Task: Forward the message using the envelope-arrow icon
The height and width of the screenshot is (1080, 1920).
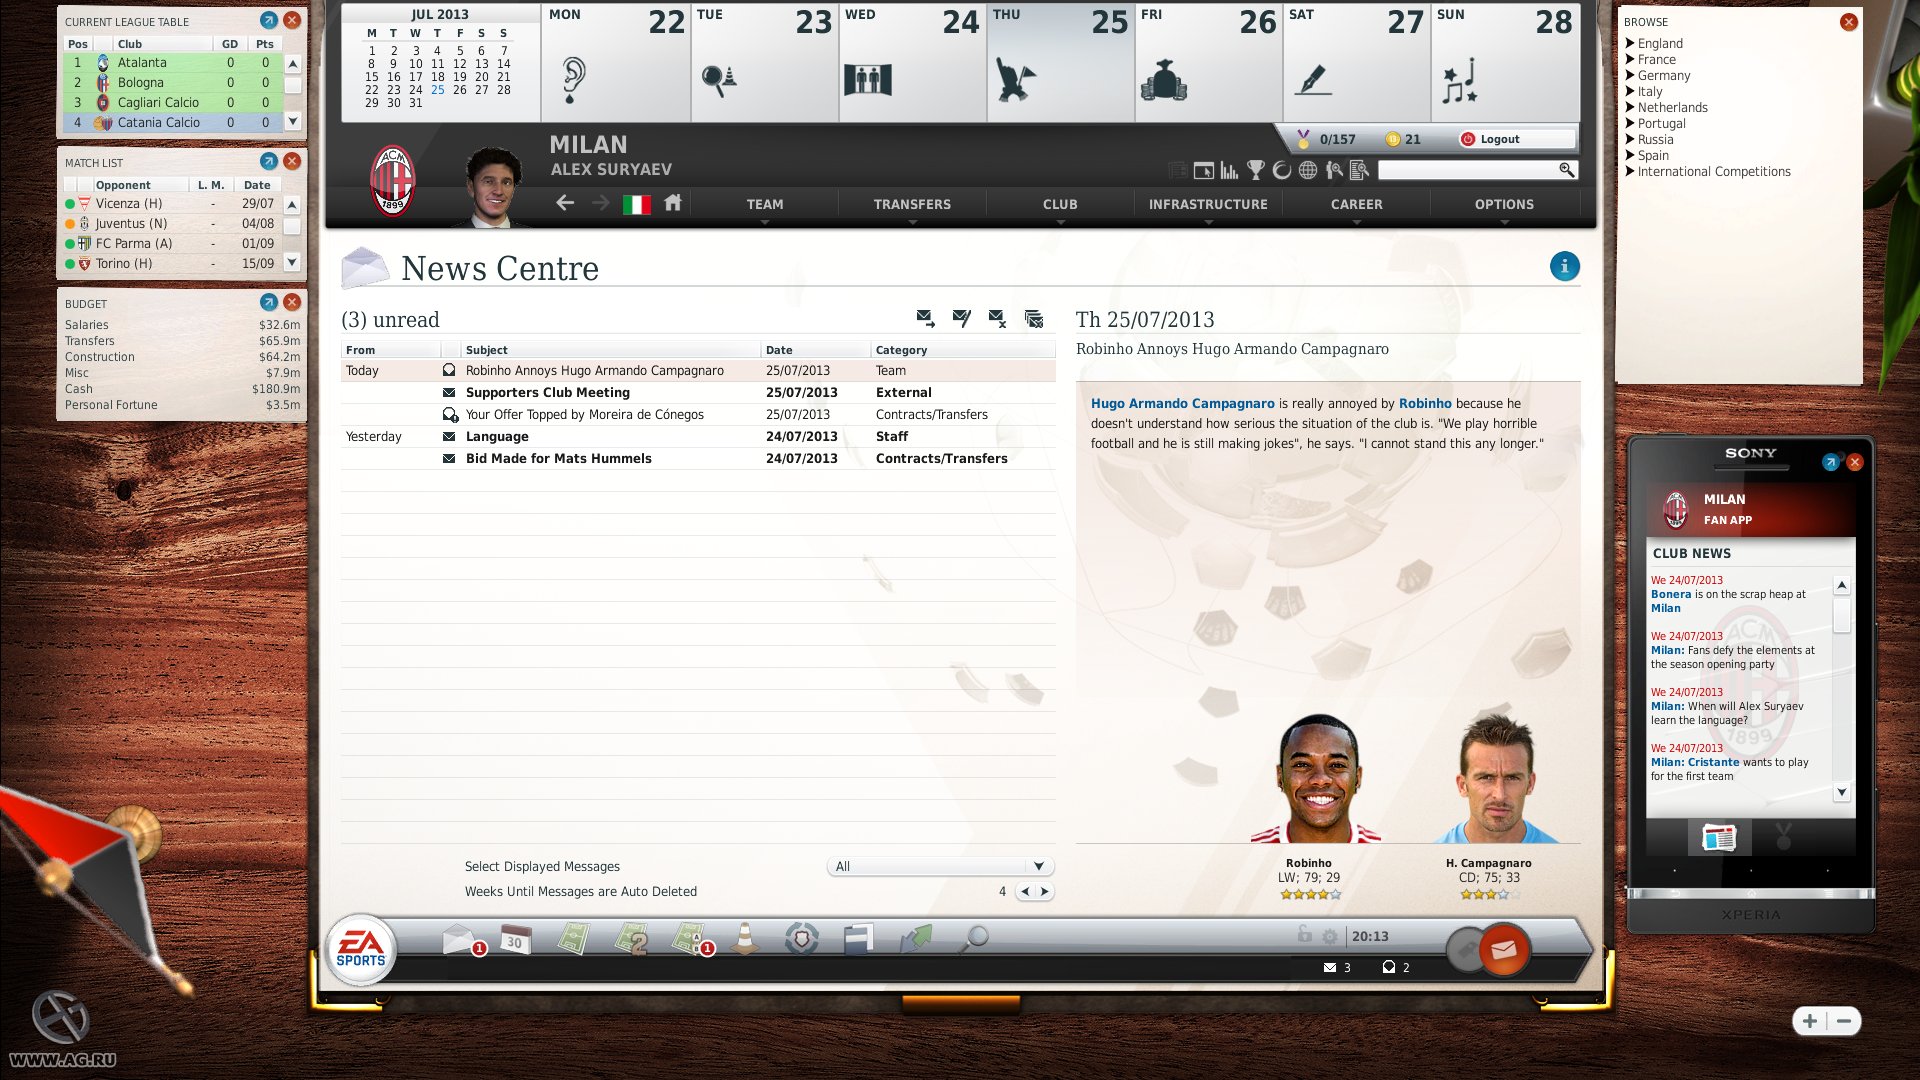Action: coord(923,318)
